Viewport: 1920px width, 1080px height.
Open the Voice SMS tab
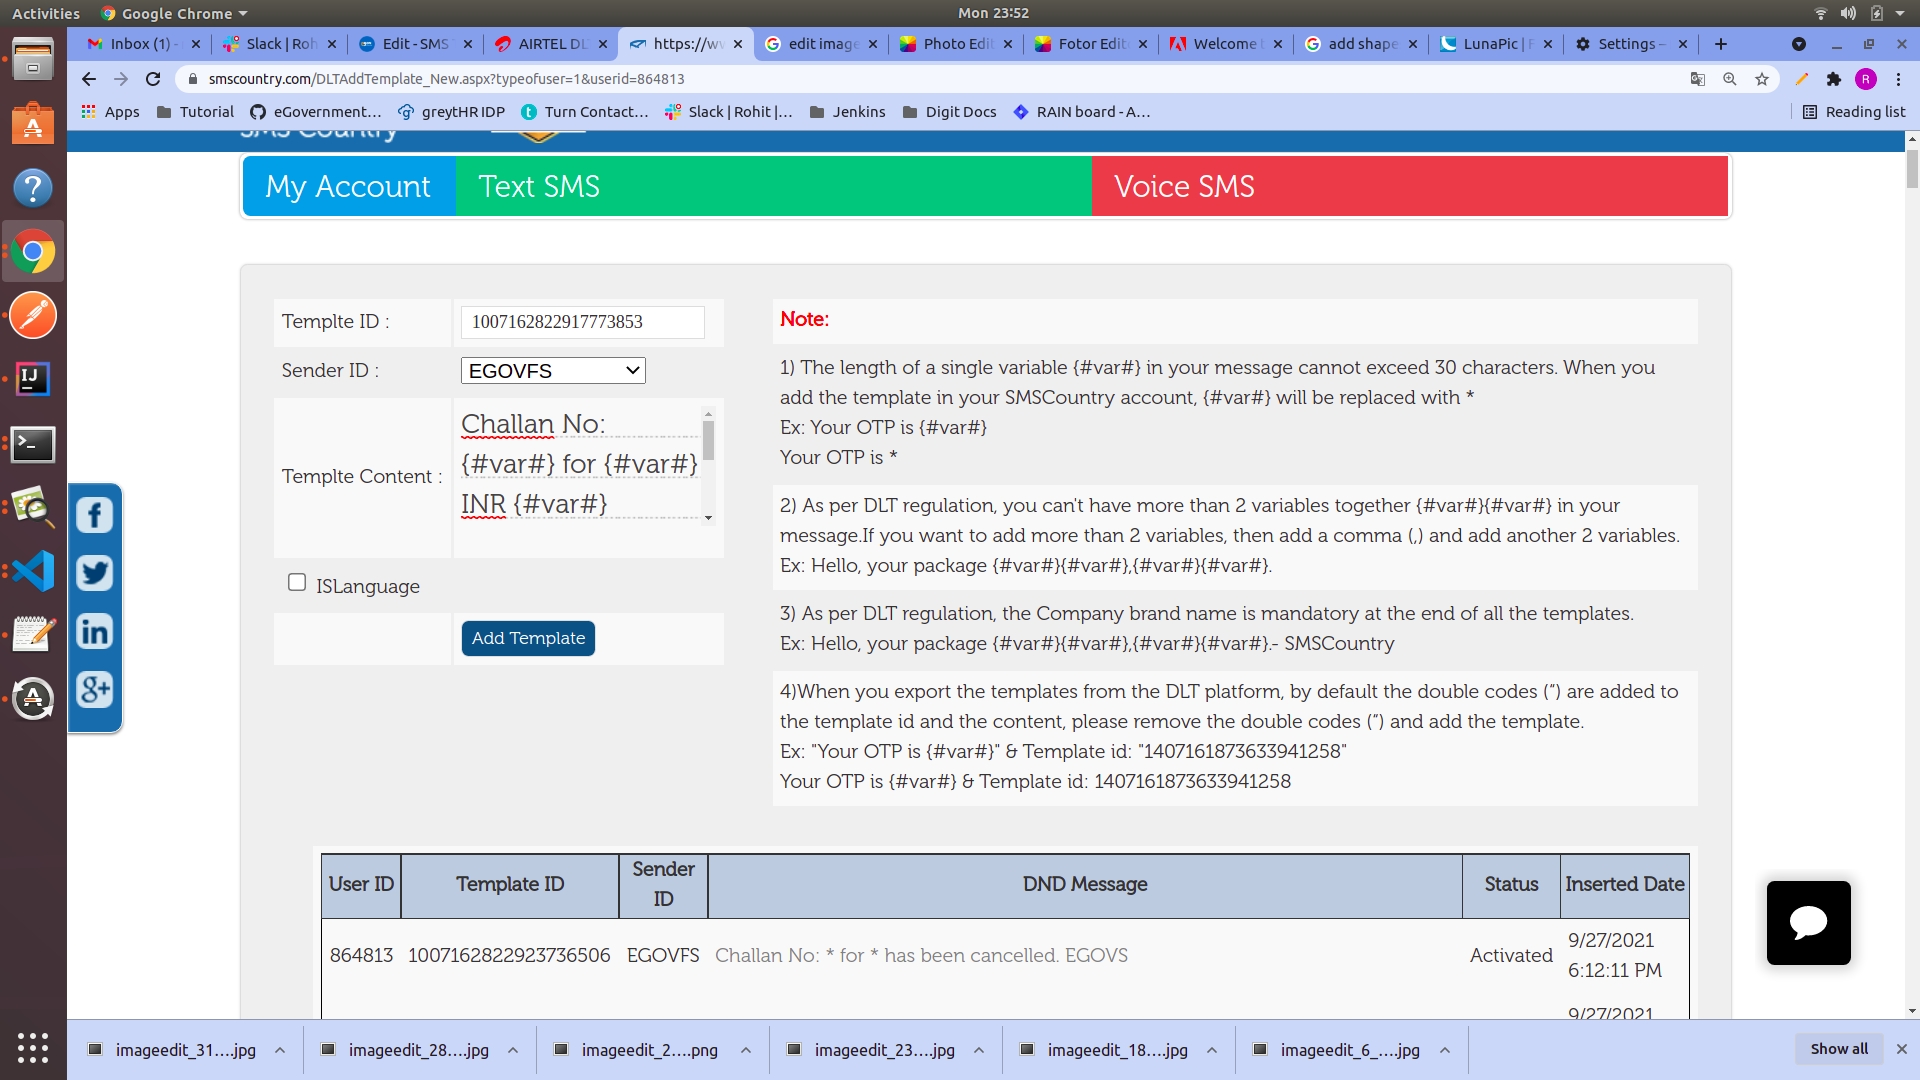click(1184, 186)
